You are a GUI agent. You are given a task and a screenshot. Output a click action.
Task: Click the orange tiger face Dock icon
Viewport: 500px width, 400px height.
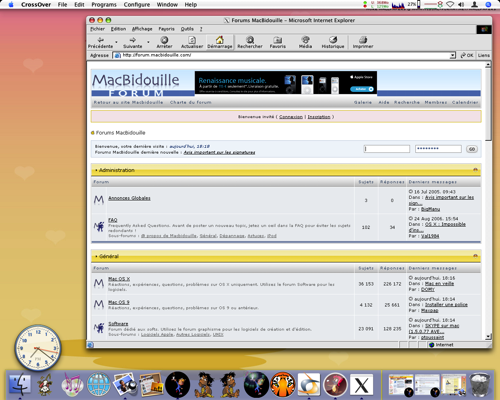[x=283, y=384]
